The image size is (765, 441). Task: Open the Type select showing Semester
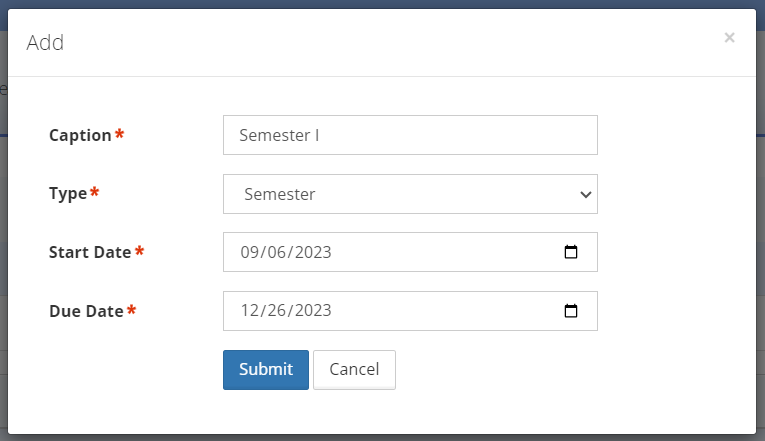click(x=410, y=194)
